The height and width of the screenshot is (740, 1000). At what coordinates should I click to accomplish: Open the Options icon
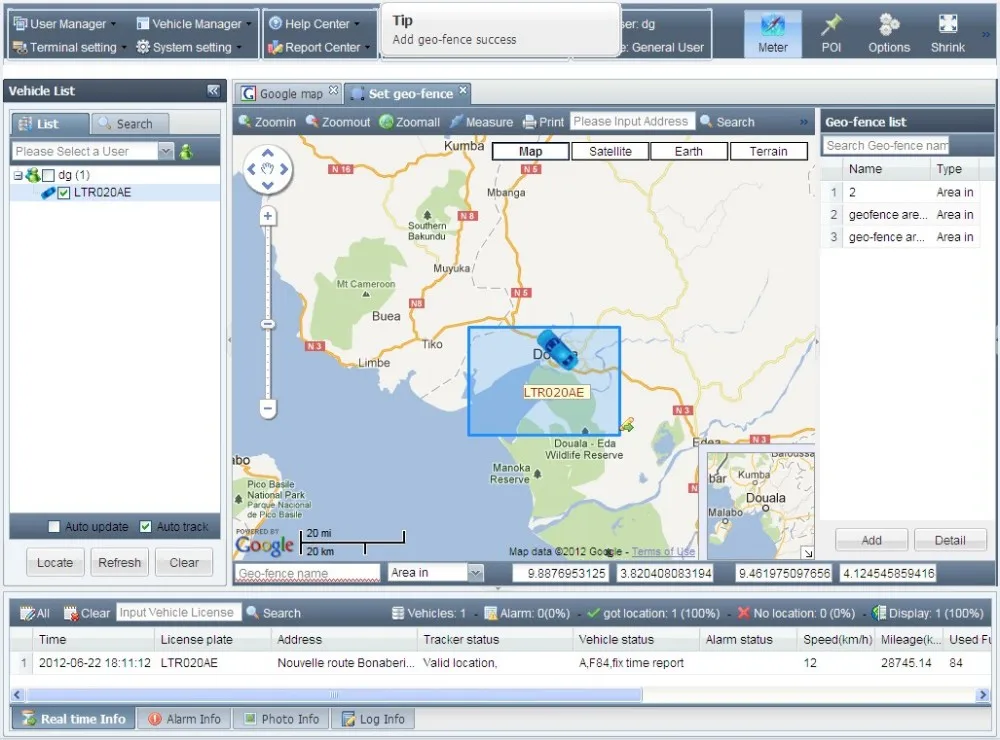[888, 32]
